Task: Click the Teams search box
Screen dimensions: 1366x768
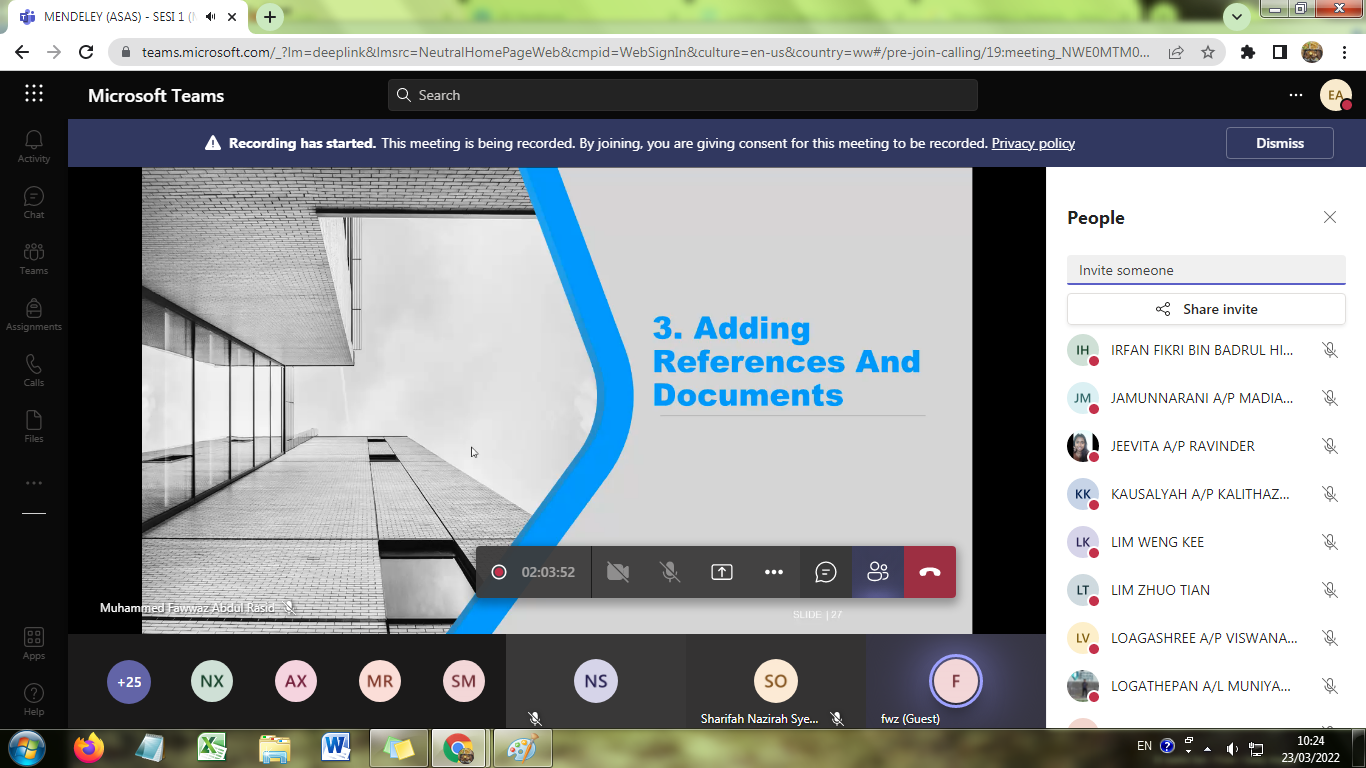Action: (683, 95)
